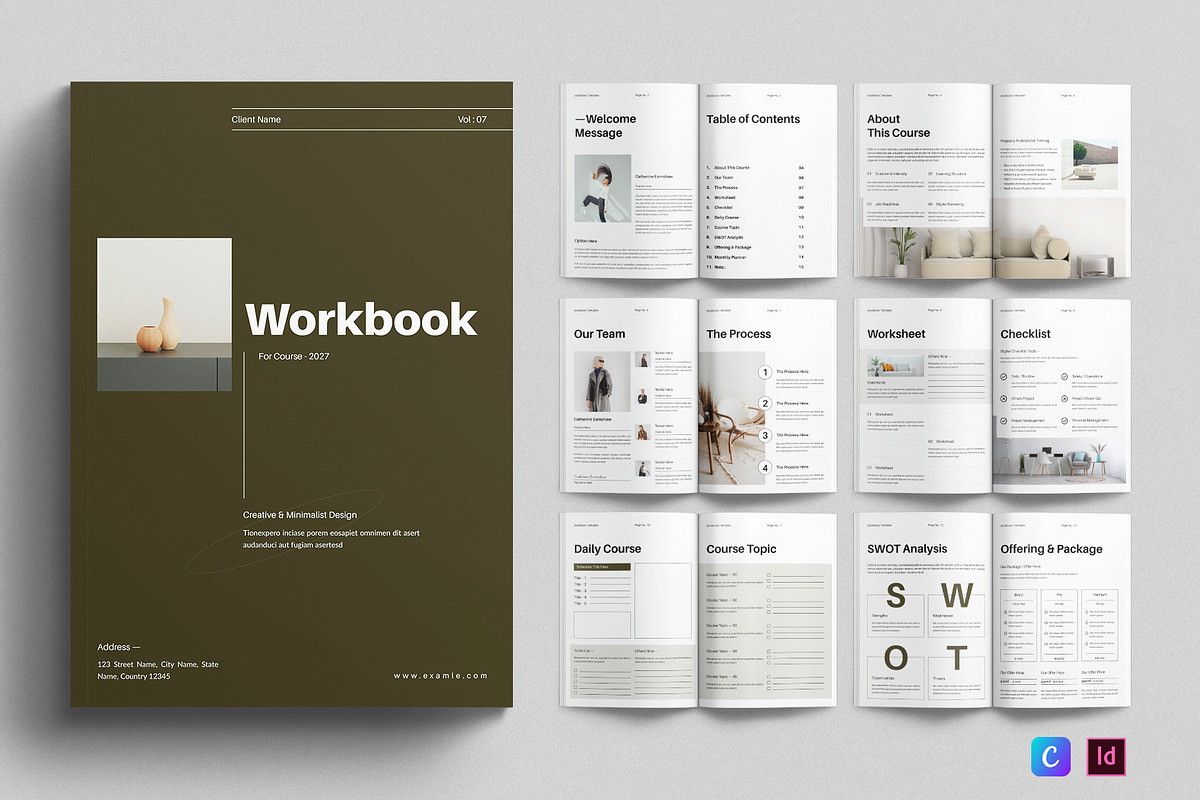Screen dimensions: 1200x800
Task: Click Vol : 07 on the cover
Action: (472, 120)
